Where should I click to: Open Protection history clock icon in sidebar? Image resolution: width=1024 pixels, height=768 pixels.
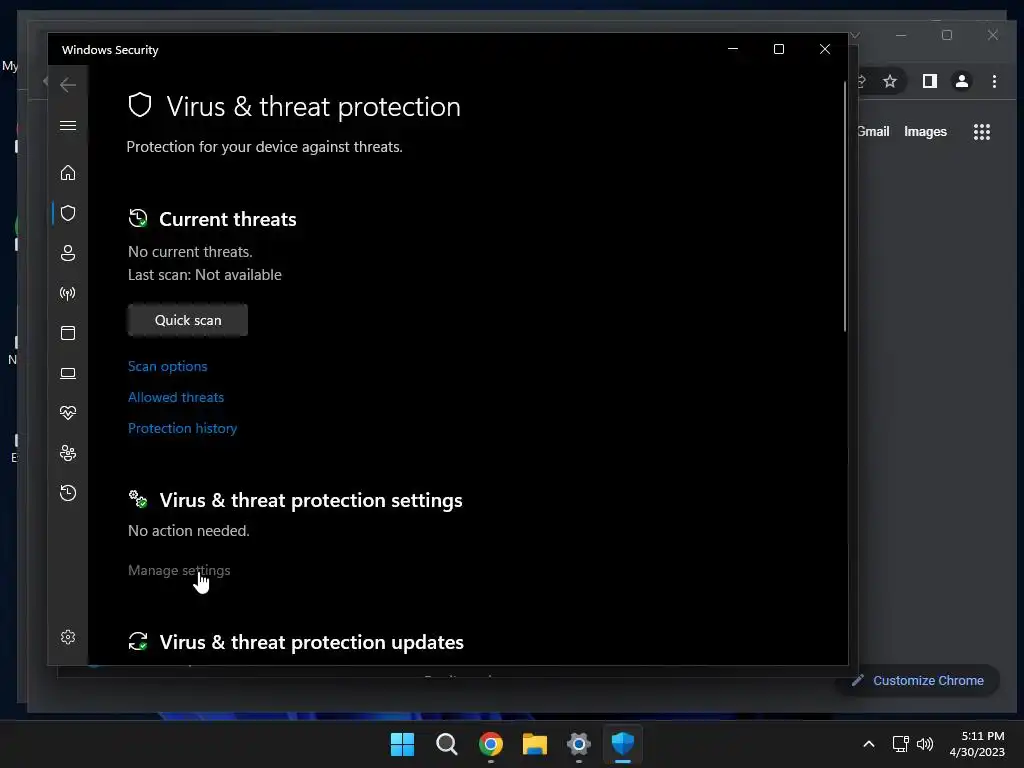coord(68,493)
